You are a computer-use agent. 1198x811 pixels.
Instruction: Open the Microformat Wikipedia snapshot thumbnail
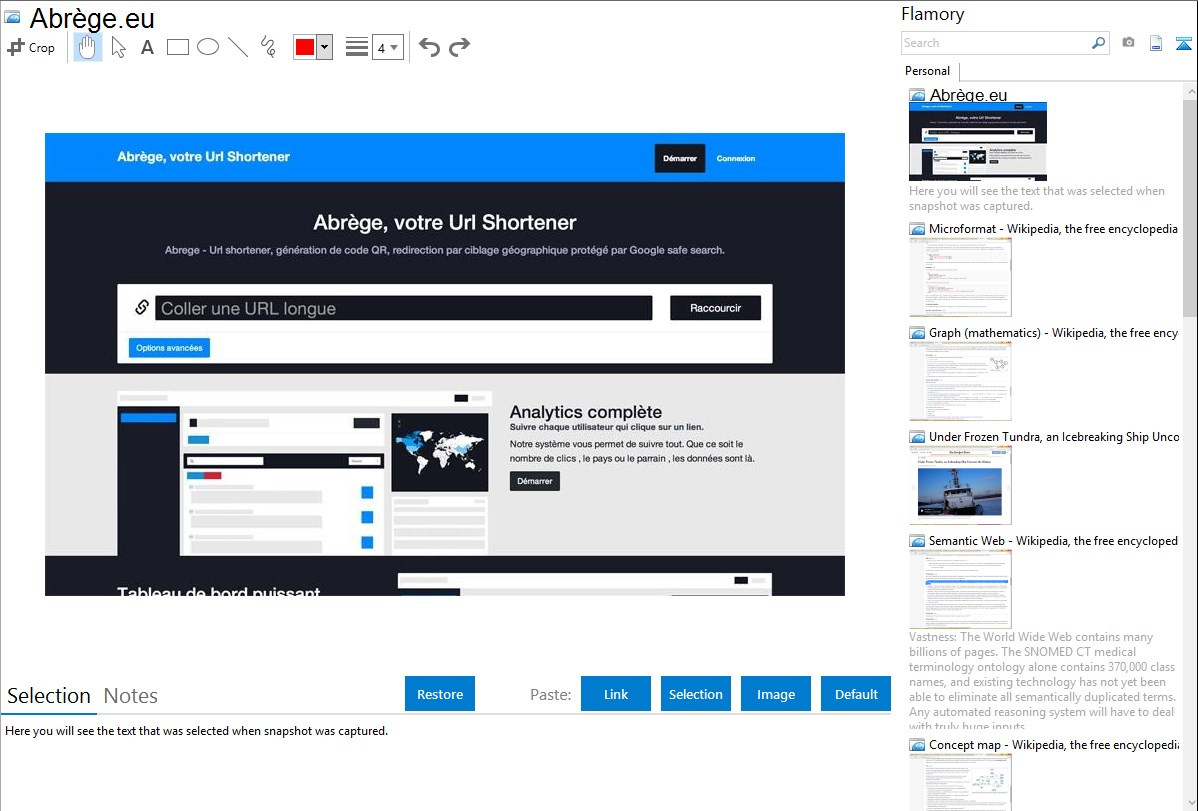(x=960, y=277)
